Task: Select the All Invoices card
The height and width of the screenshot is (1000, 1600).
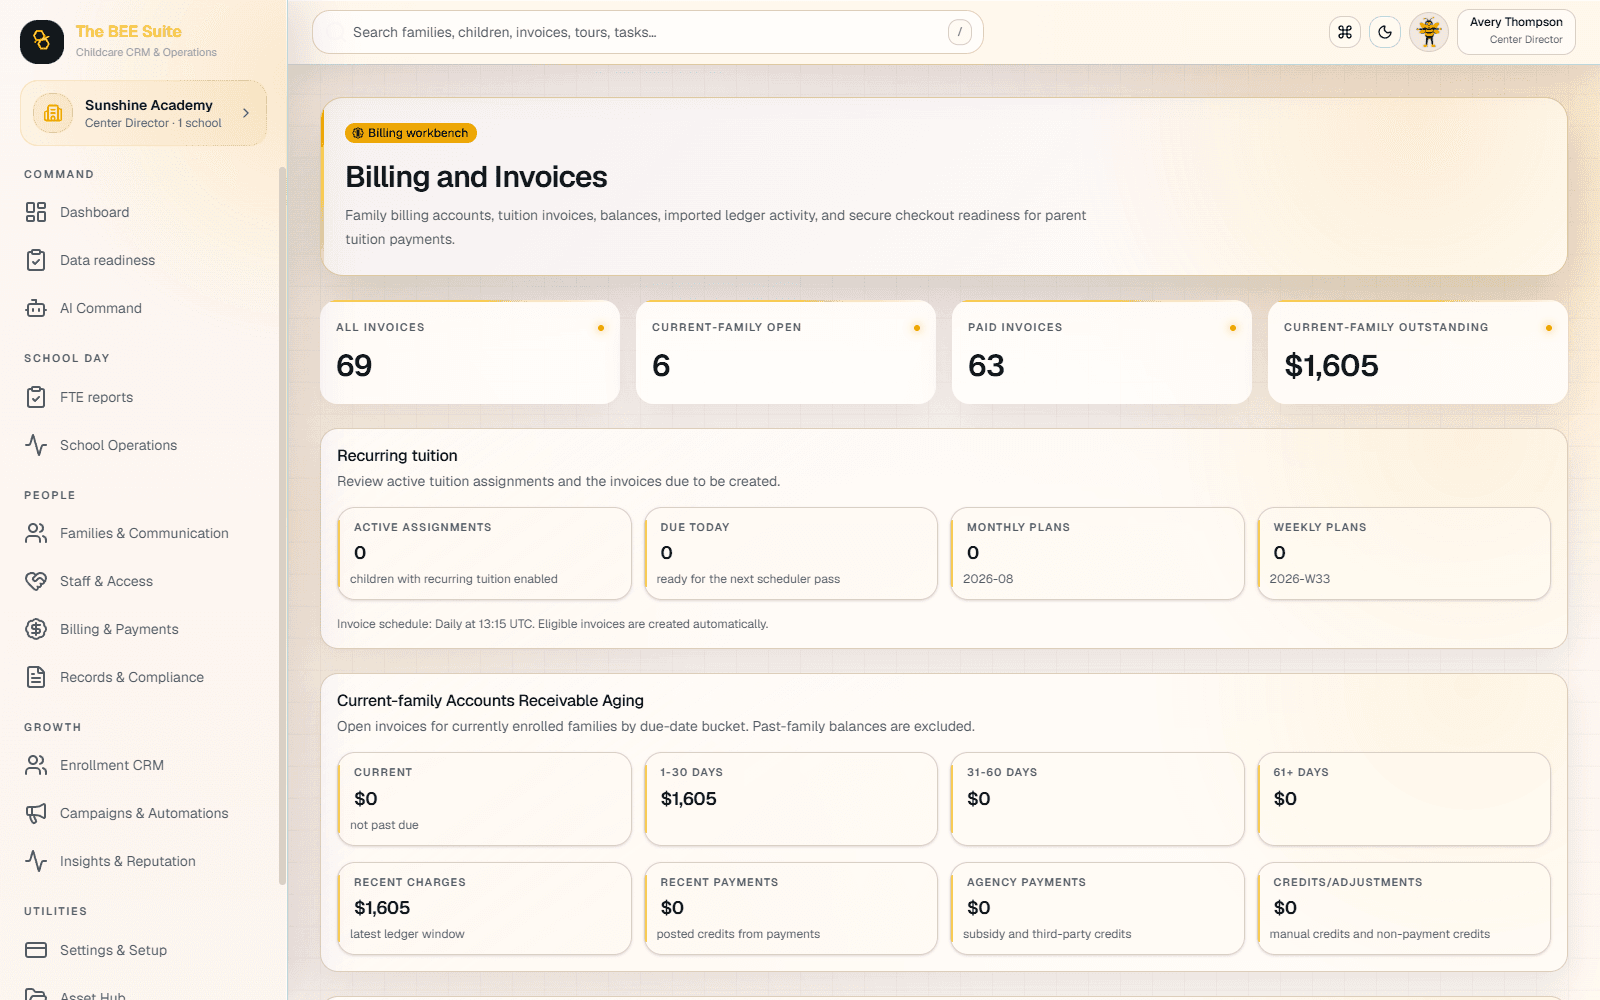Action: [x=470, y=352]
